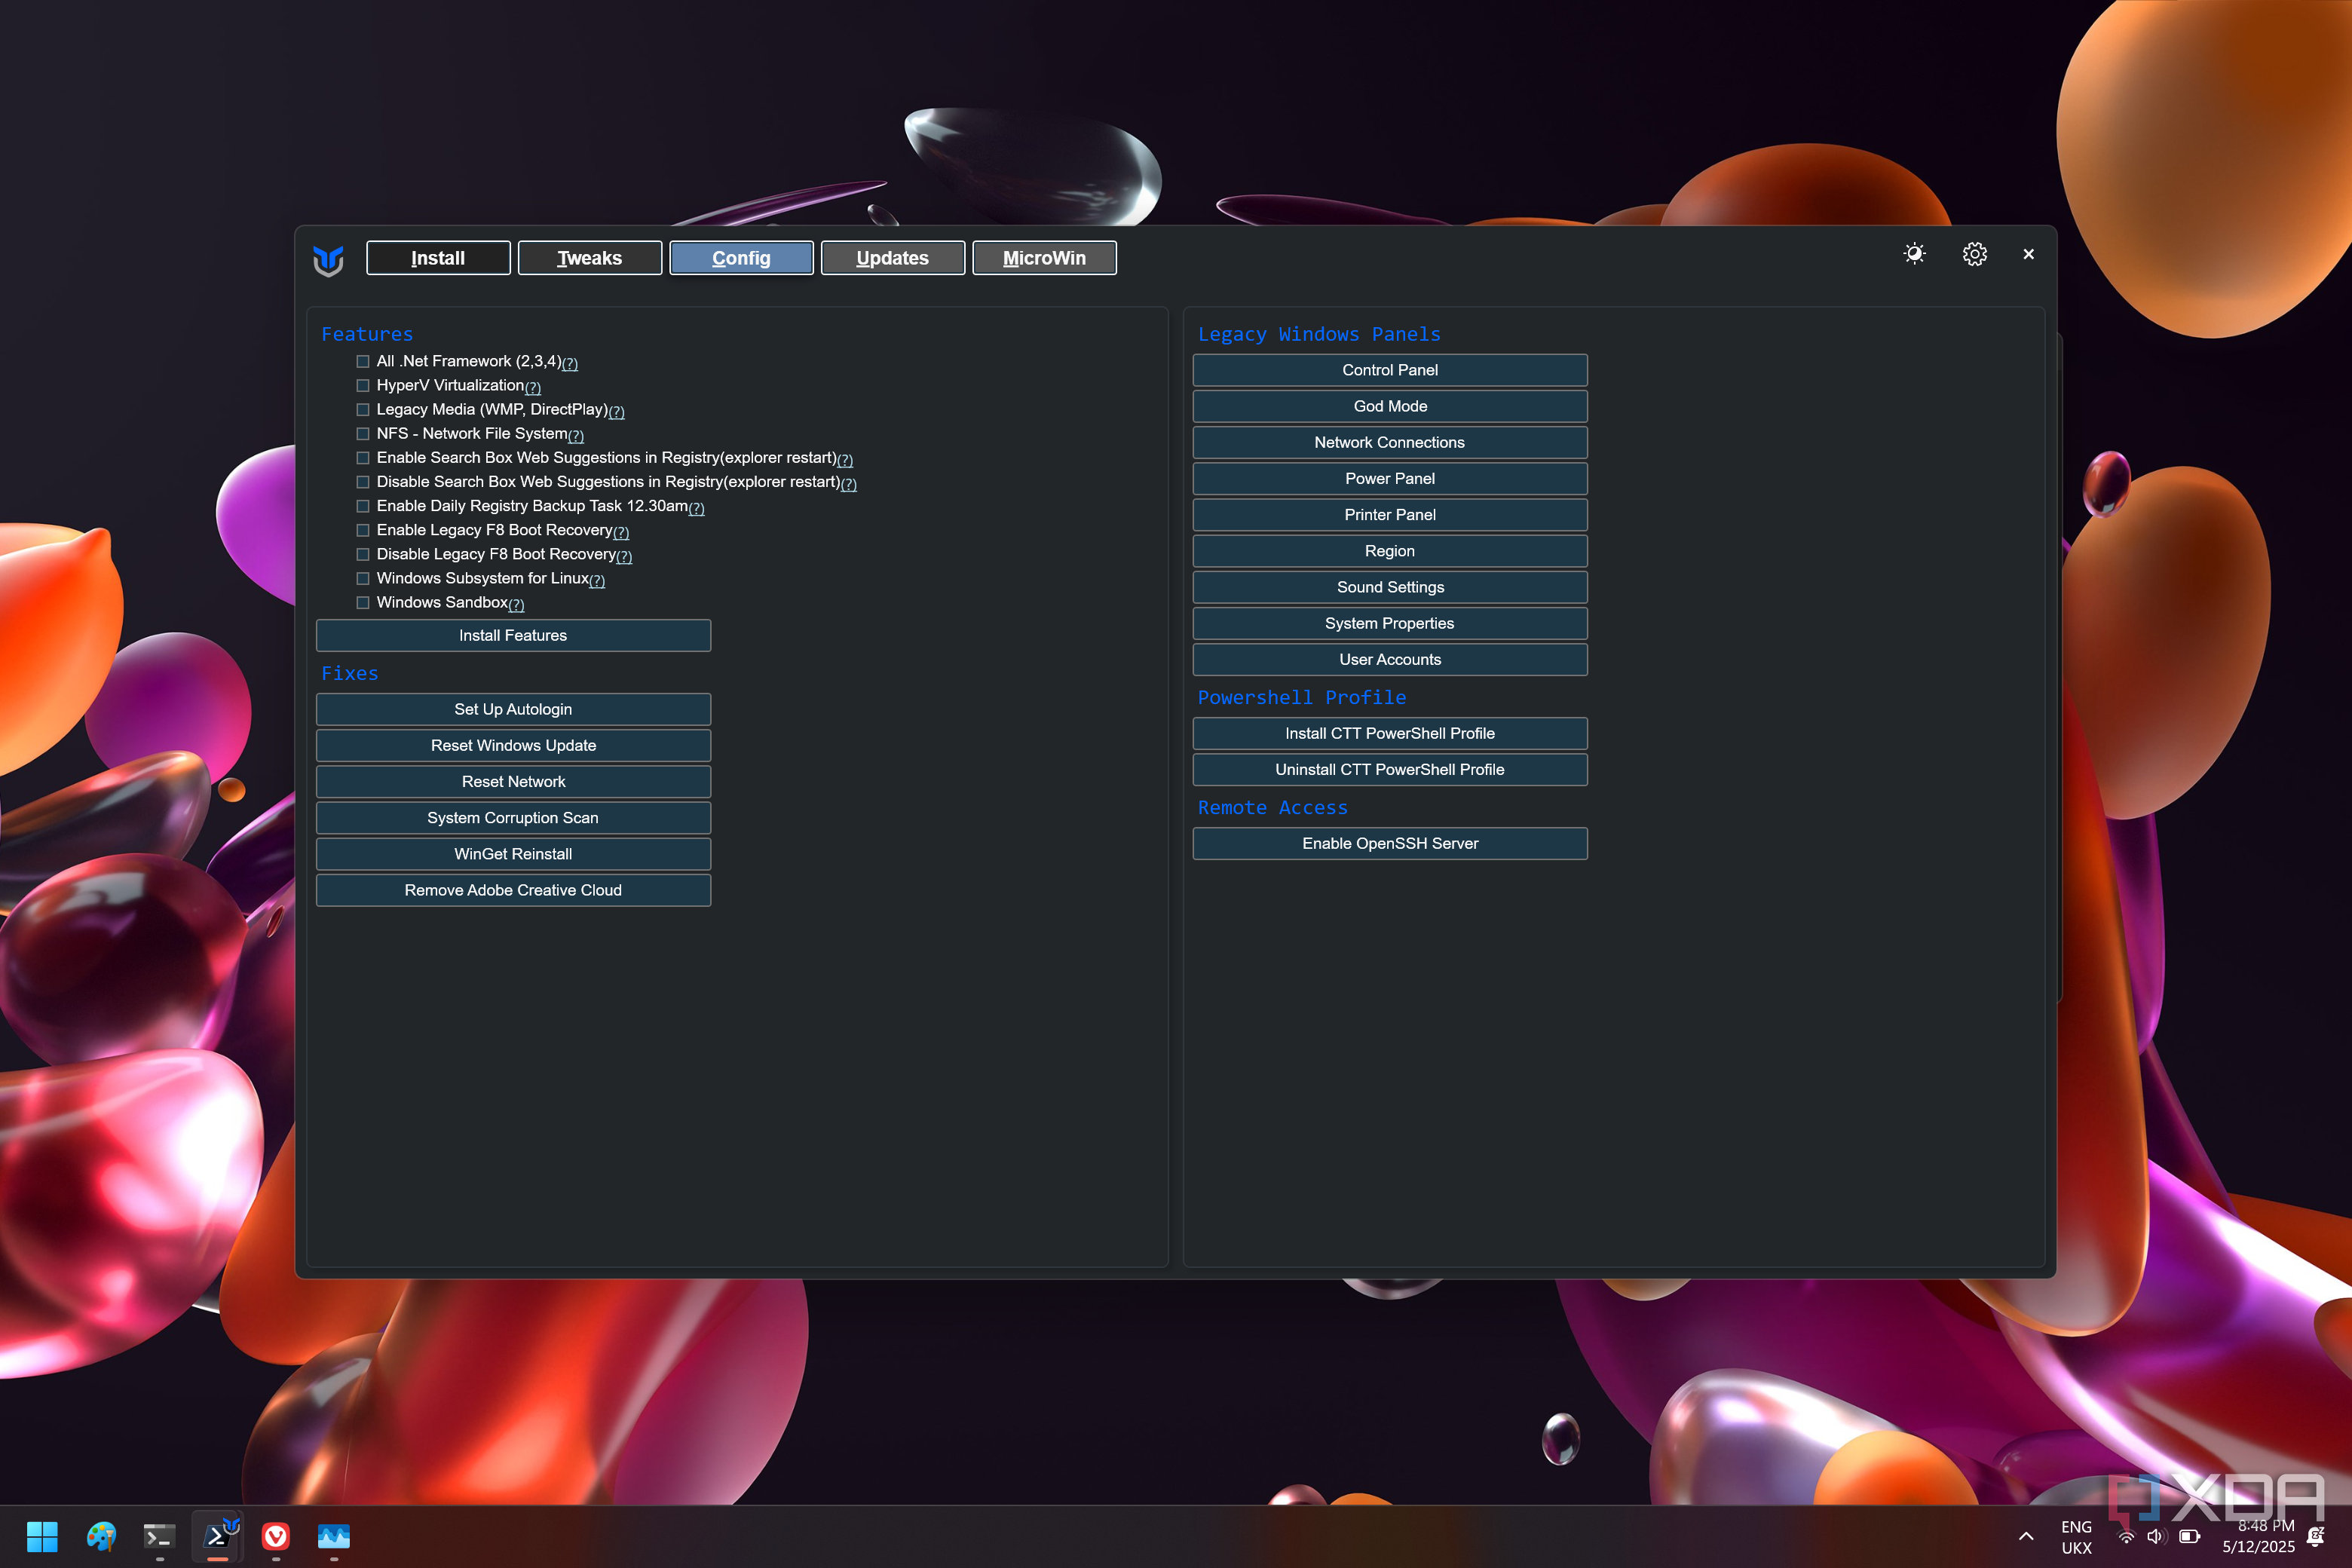The width and height of the screenshot is (2352, 1568).
Task: Open the clock and date flyout
Action: pos(2258,1536)
